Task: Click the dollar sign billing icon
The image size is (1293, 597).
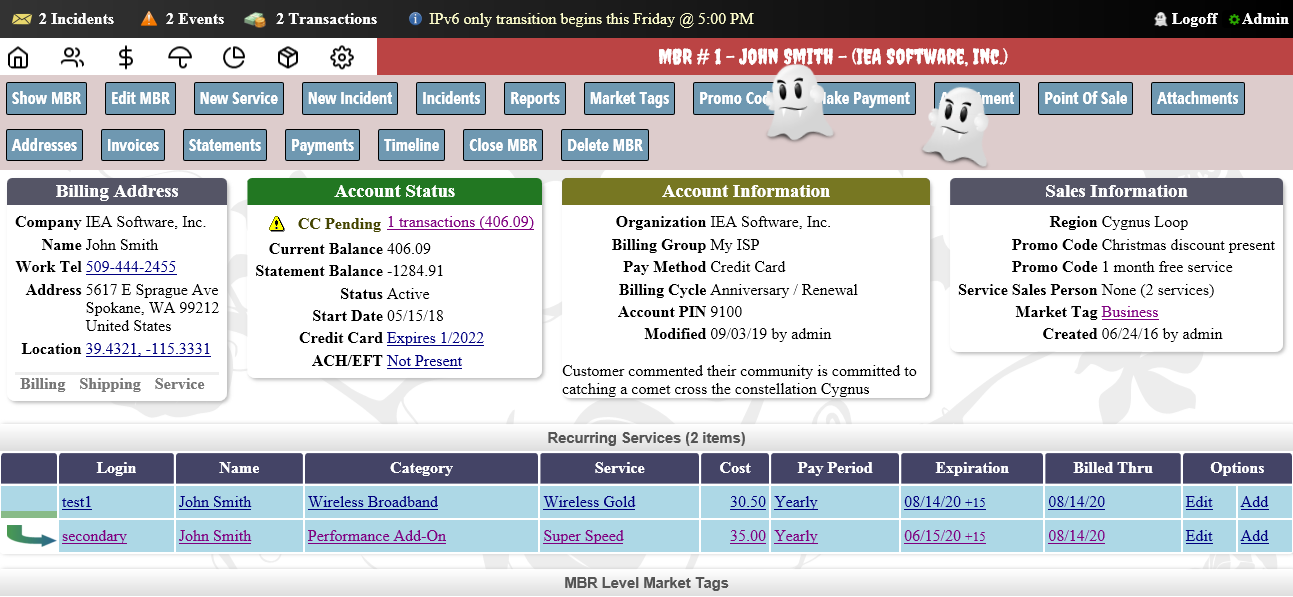Action: (126, 57)
